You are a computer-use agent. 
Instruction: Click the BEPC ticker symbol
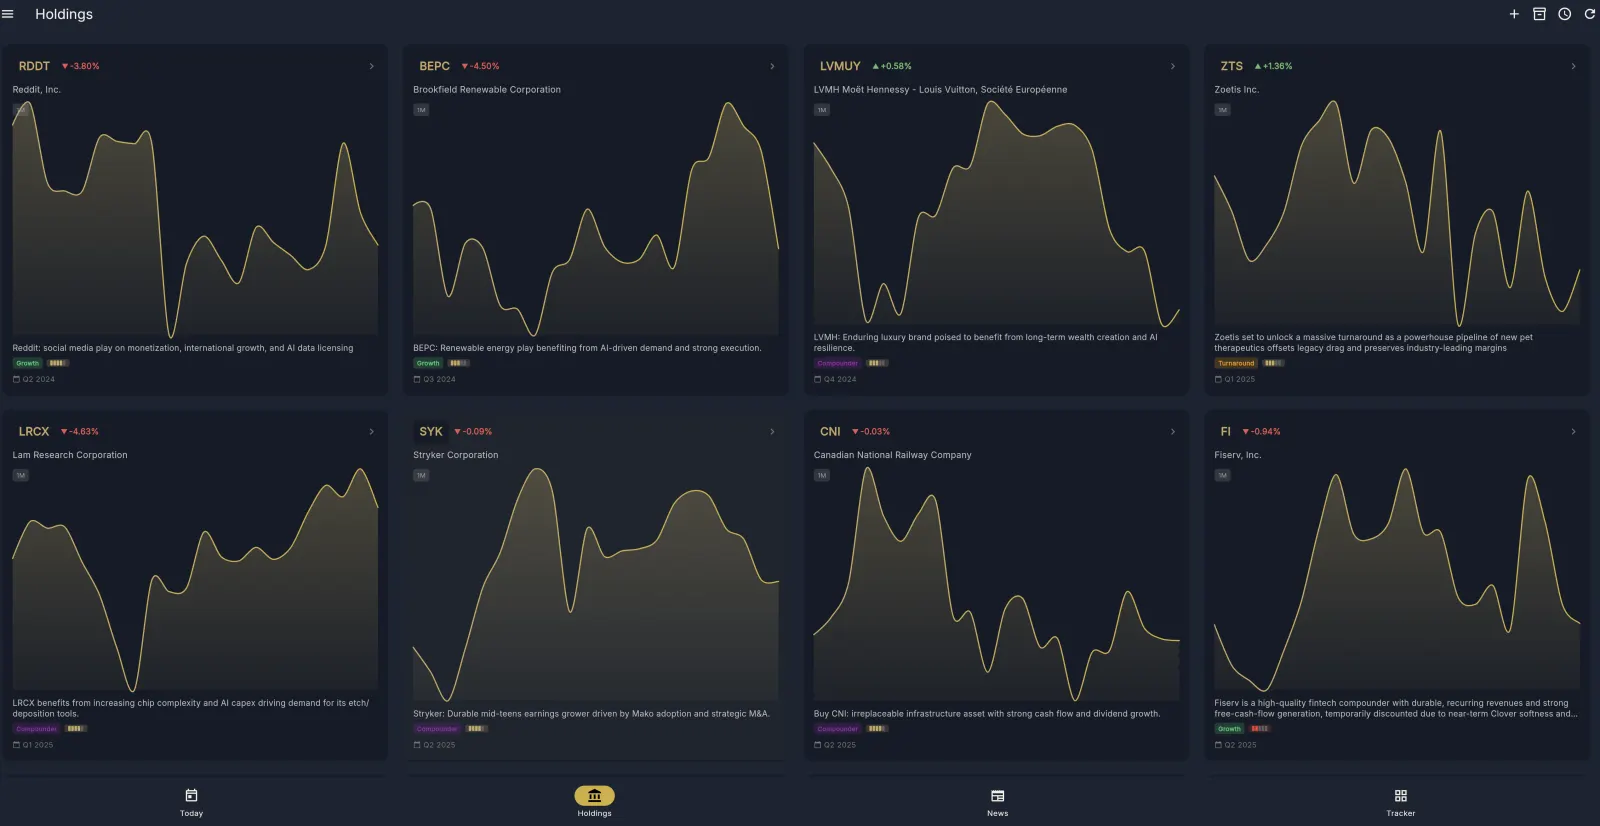434,66
